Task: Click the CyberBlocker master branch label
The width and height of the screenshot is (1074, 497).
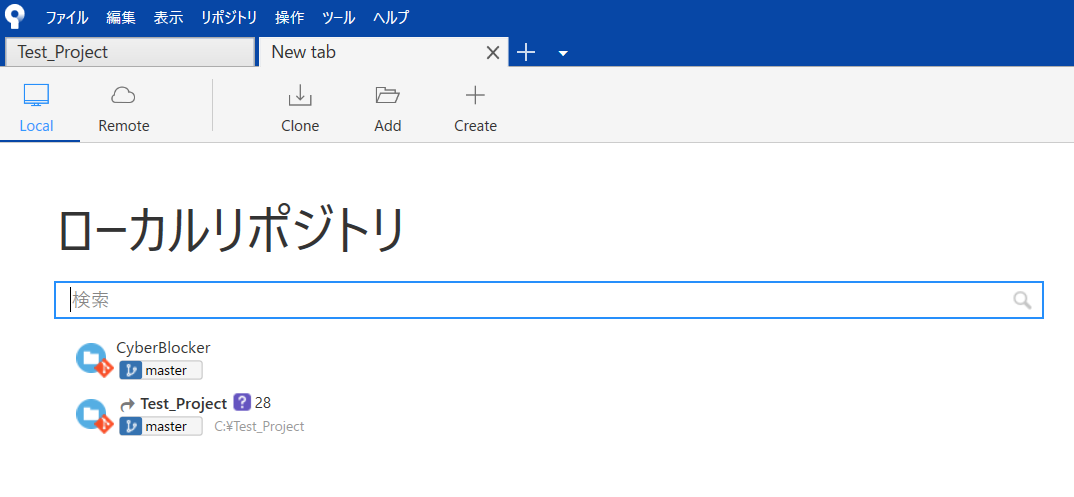Action: 161,371
